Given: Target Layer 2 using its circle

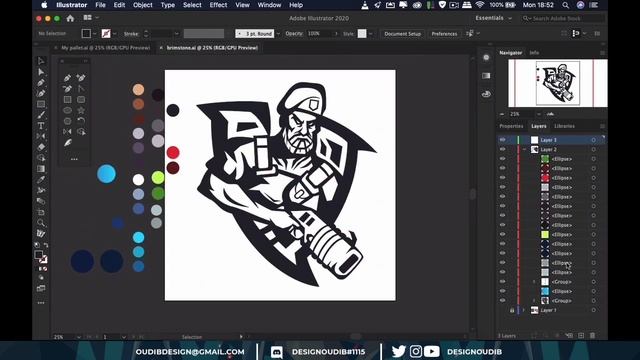Looking at the screenshot, I should (x=593, y=149).
